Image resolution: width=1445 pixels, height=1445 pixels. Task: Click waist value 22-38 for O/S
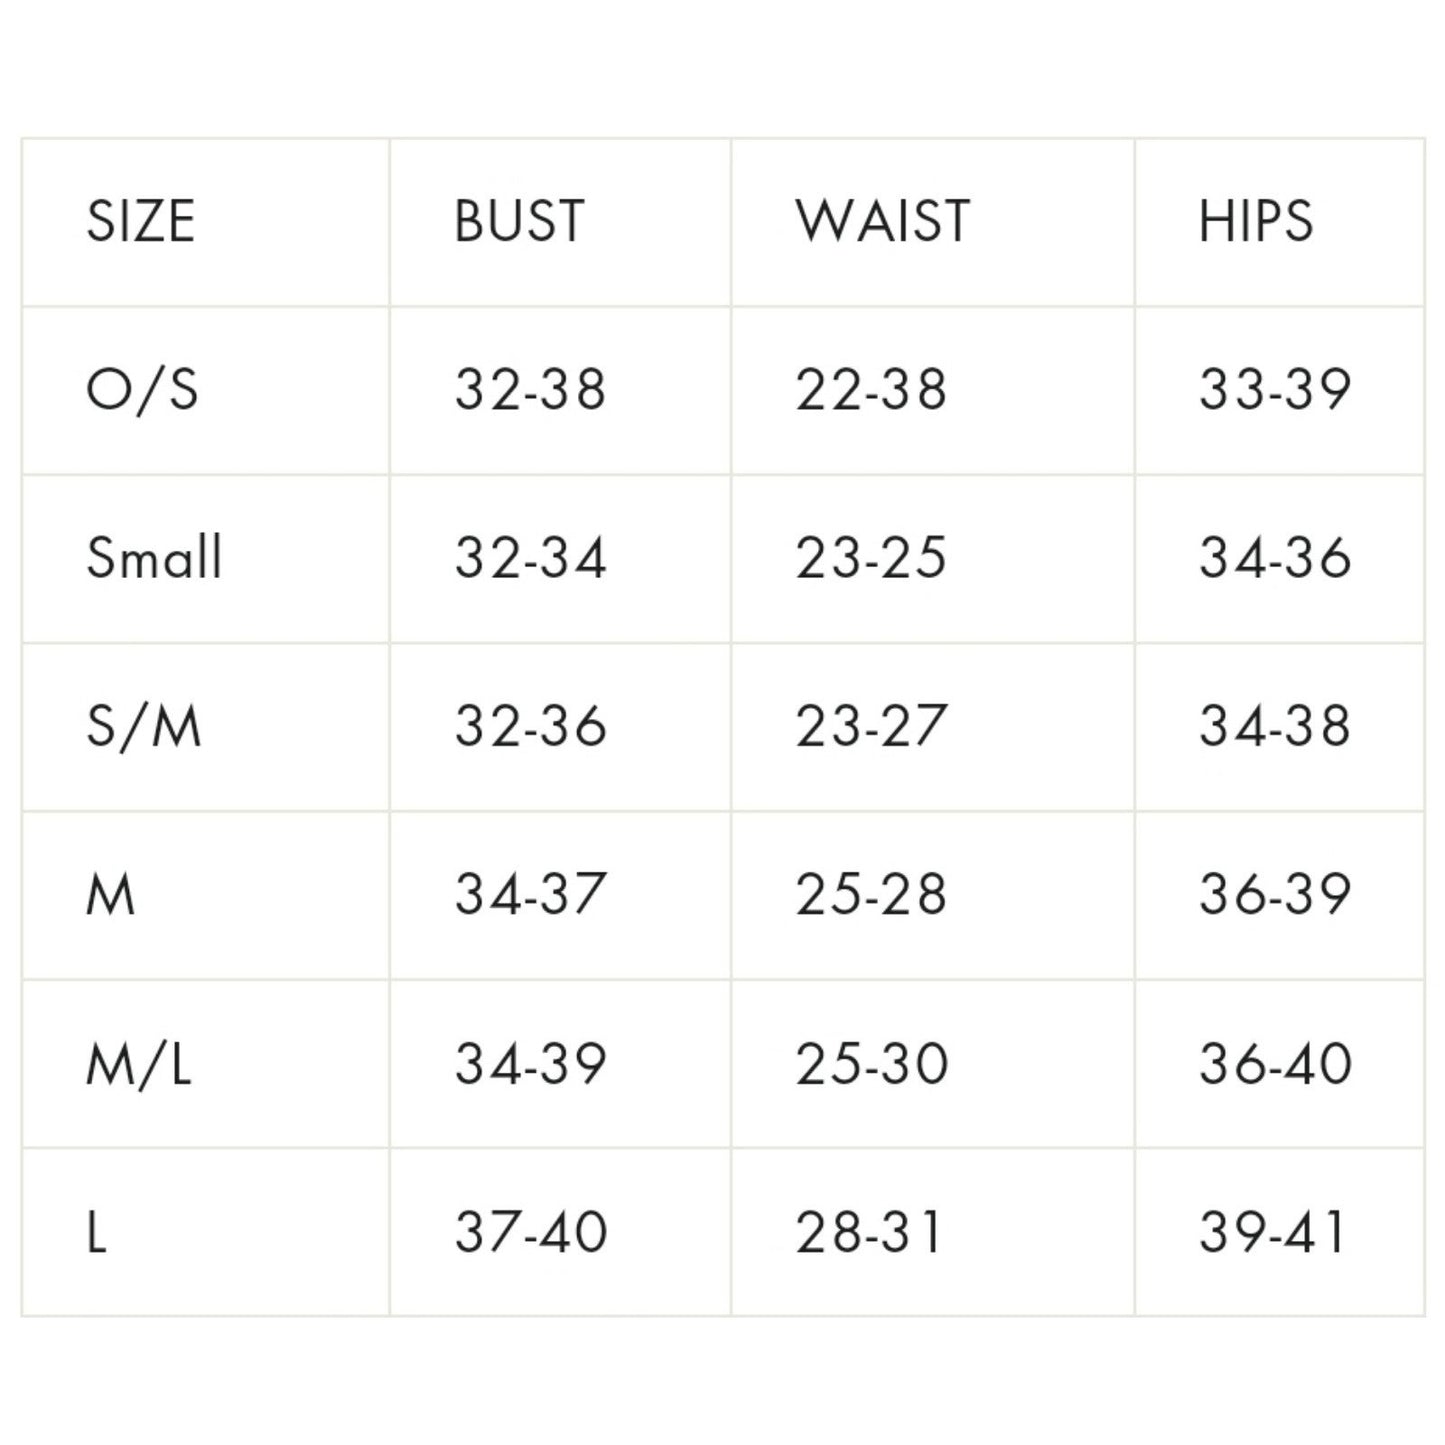click(x=871, y=389)
